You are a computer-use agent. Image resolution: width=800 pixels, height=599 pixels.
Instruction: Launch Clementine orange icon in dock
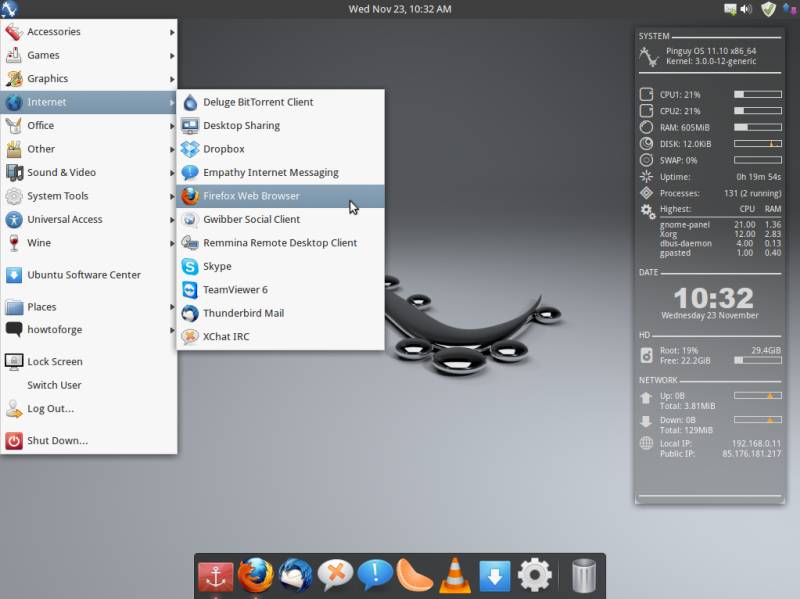click(x=414, y=576)
